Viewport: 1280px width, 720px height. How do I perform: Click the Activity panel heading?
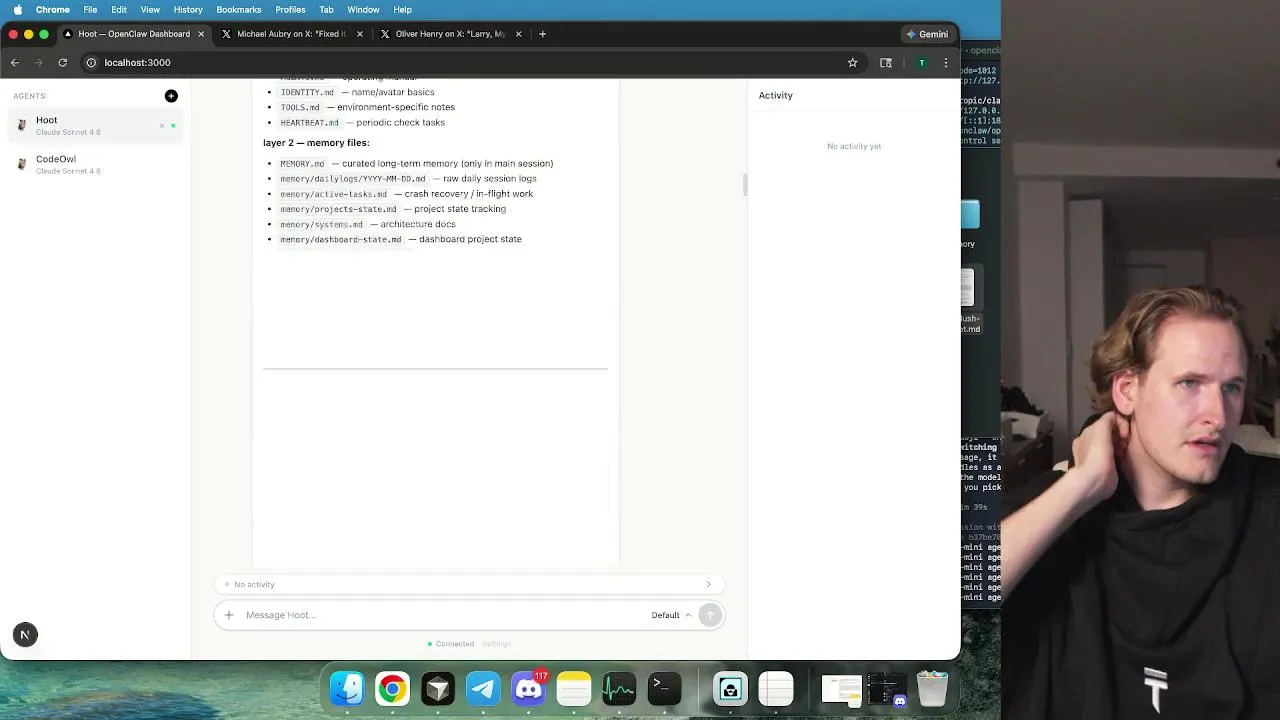click(775, 95)
